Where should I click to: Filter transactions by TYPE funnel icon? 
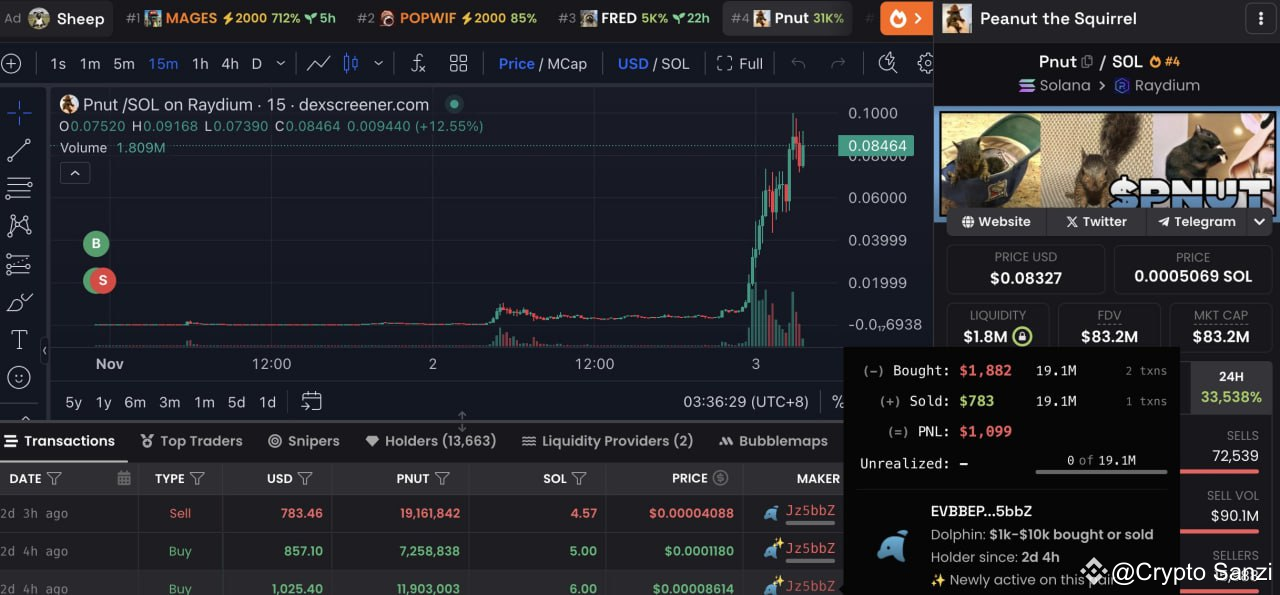point(198,479)
